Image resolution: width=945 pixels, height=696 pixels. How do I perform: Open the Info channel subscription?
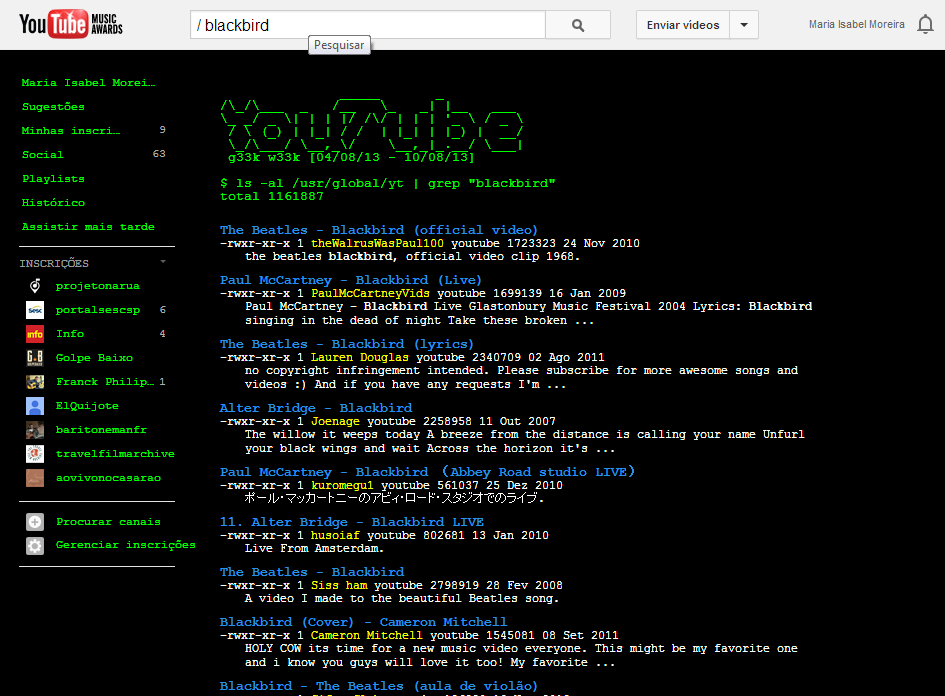pyautogui.click(x=70, y=334)
